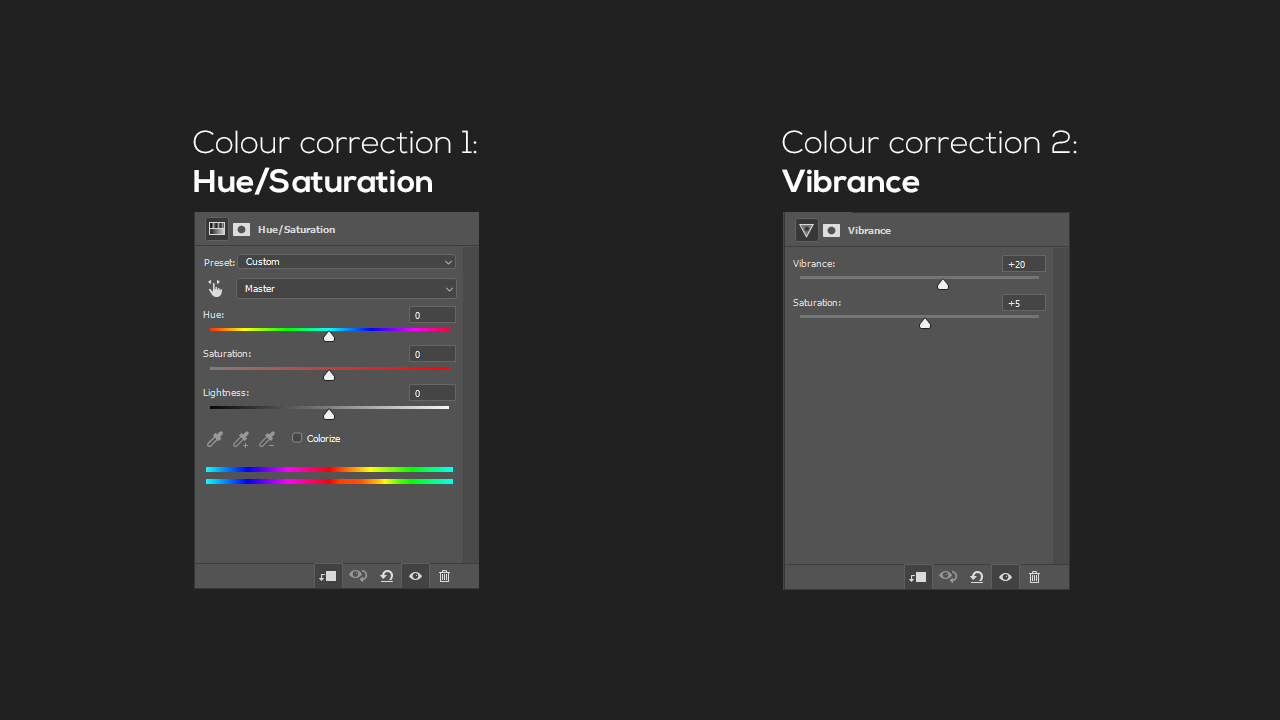Click the Saturation slider handle in Vibrance panel

925,323
